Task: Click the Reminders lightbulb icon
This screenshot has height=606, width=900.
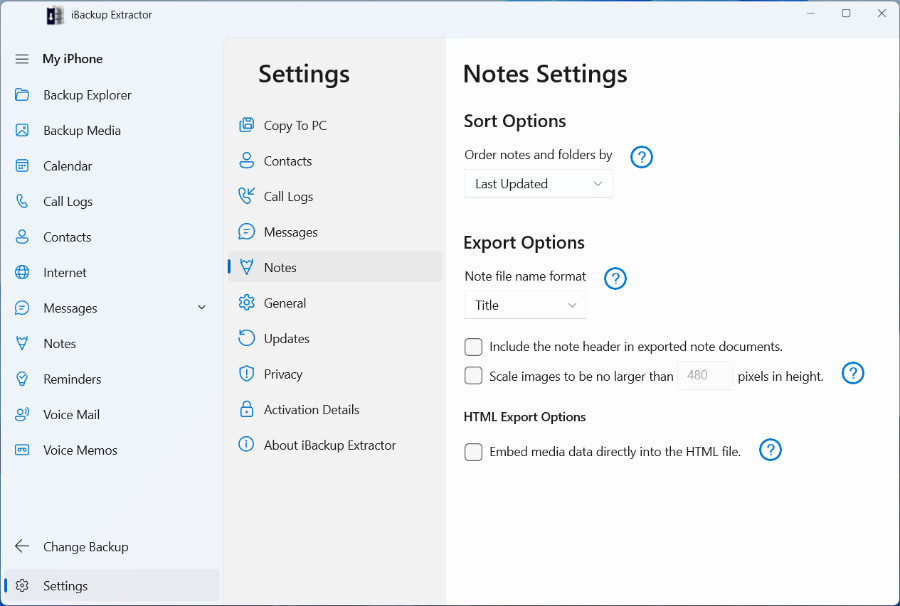Action: 22,379
